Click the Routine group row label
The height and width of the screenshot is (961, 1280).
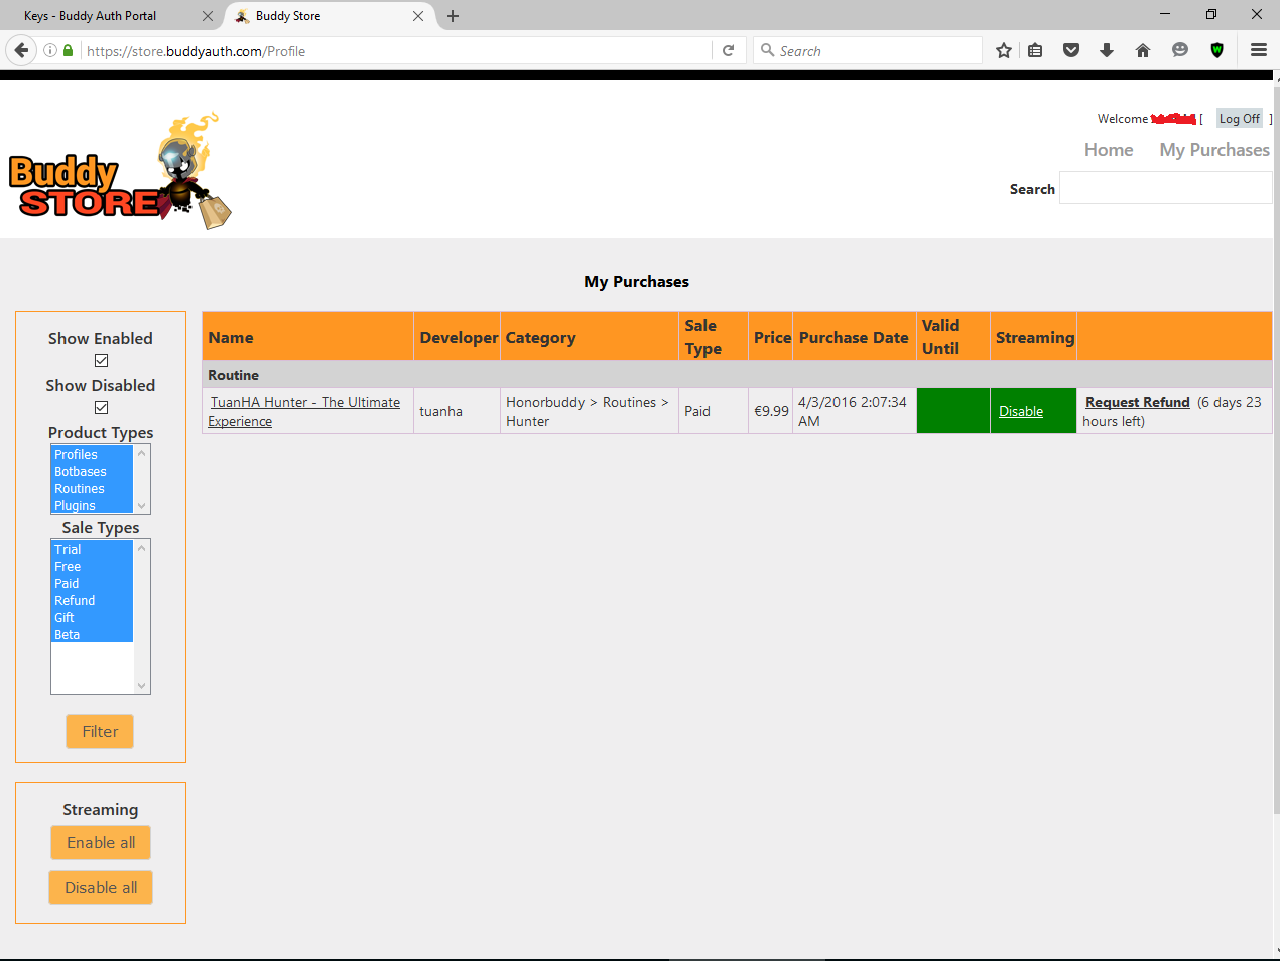coord(233,375)
